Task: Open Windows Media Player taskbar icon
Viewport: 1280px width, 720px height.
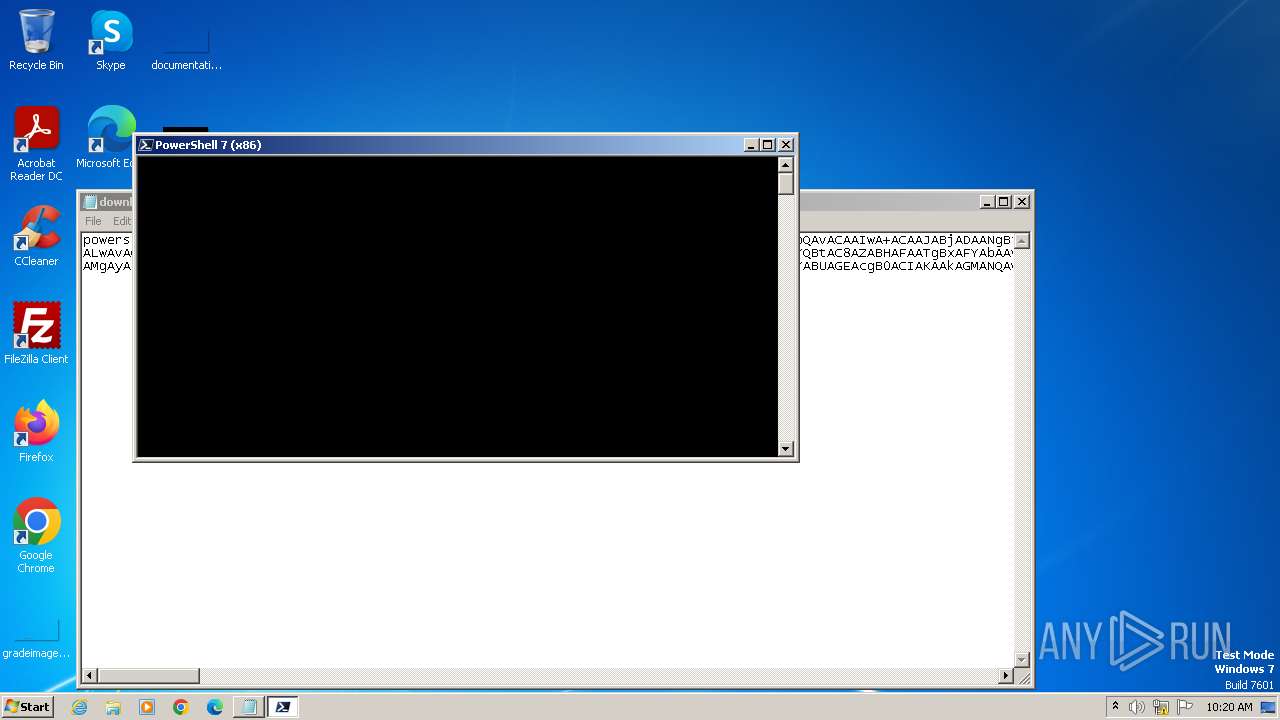Action: click(147, 707)
